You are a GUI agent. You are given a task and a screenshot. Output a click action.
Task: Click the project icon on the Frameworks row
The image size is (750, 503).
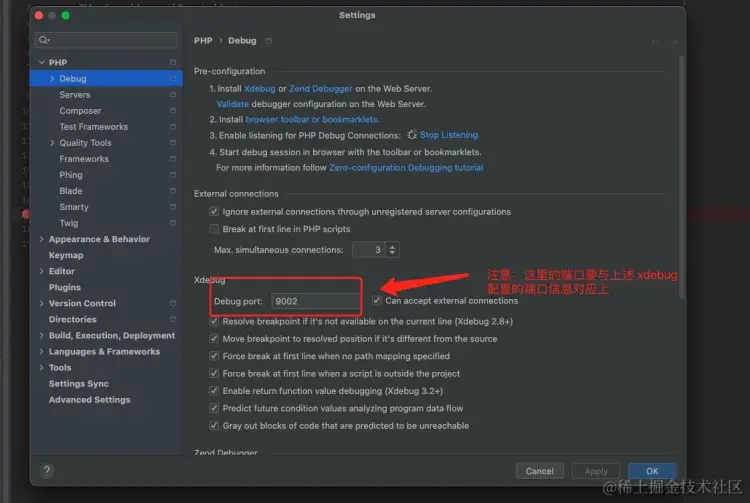tap(173, 159)
